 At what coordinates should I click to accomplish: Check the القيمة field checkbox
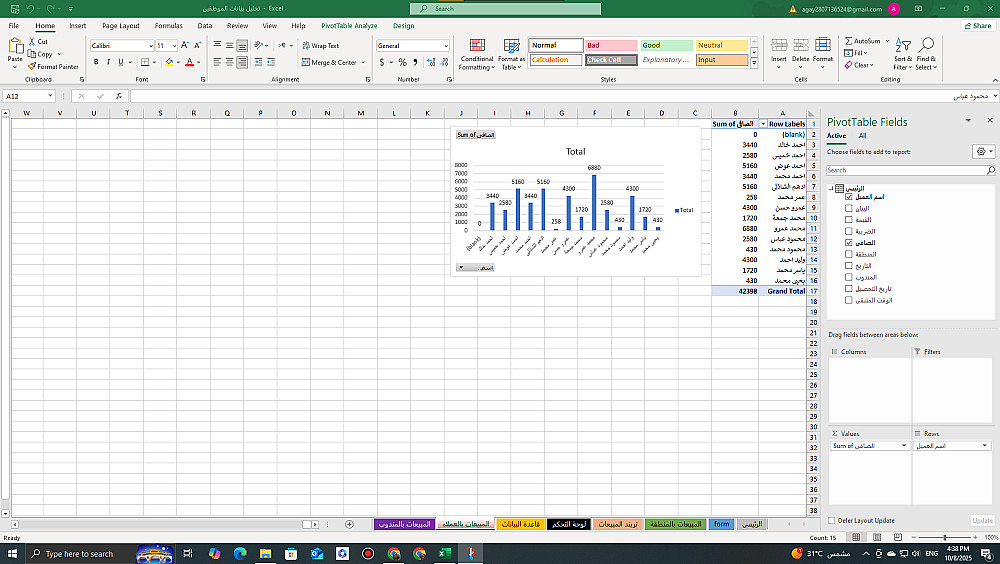pyautogui.click(x=849, y=219)
